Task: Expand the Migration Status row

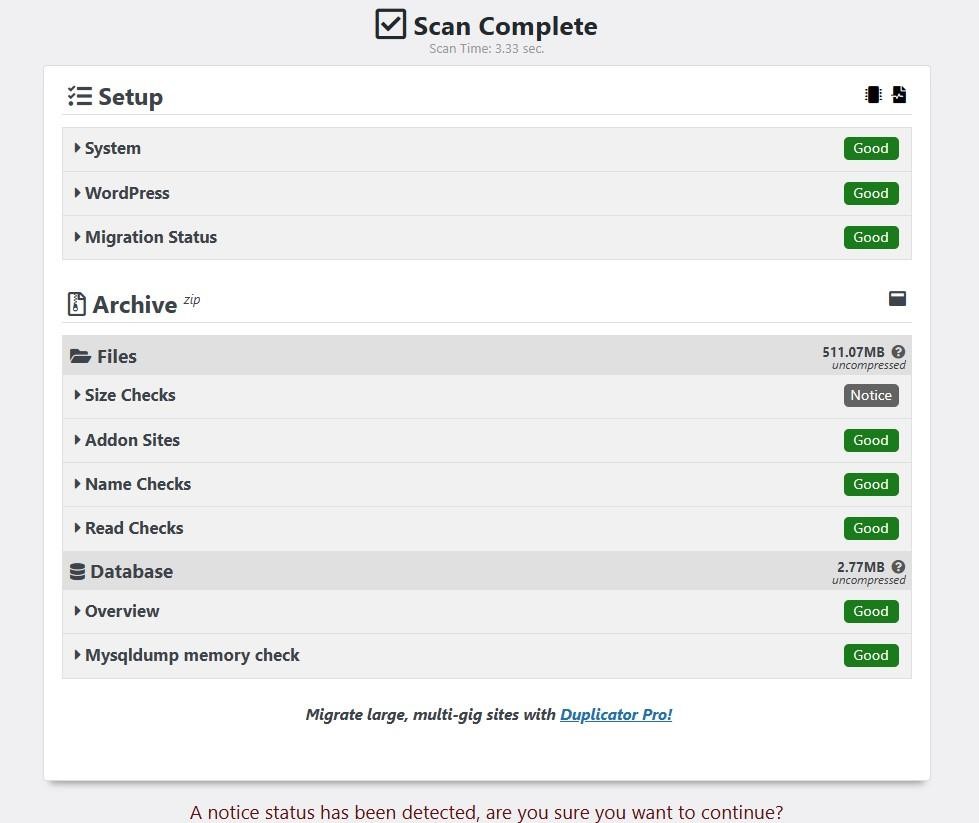Action: click(486, 237)
